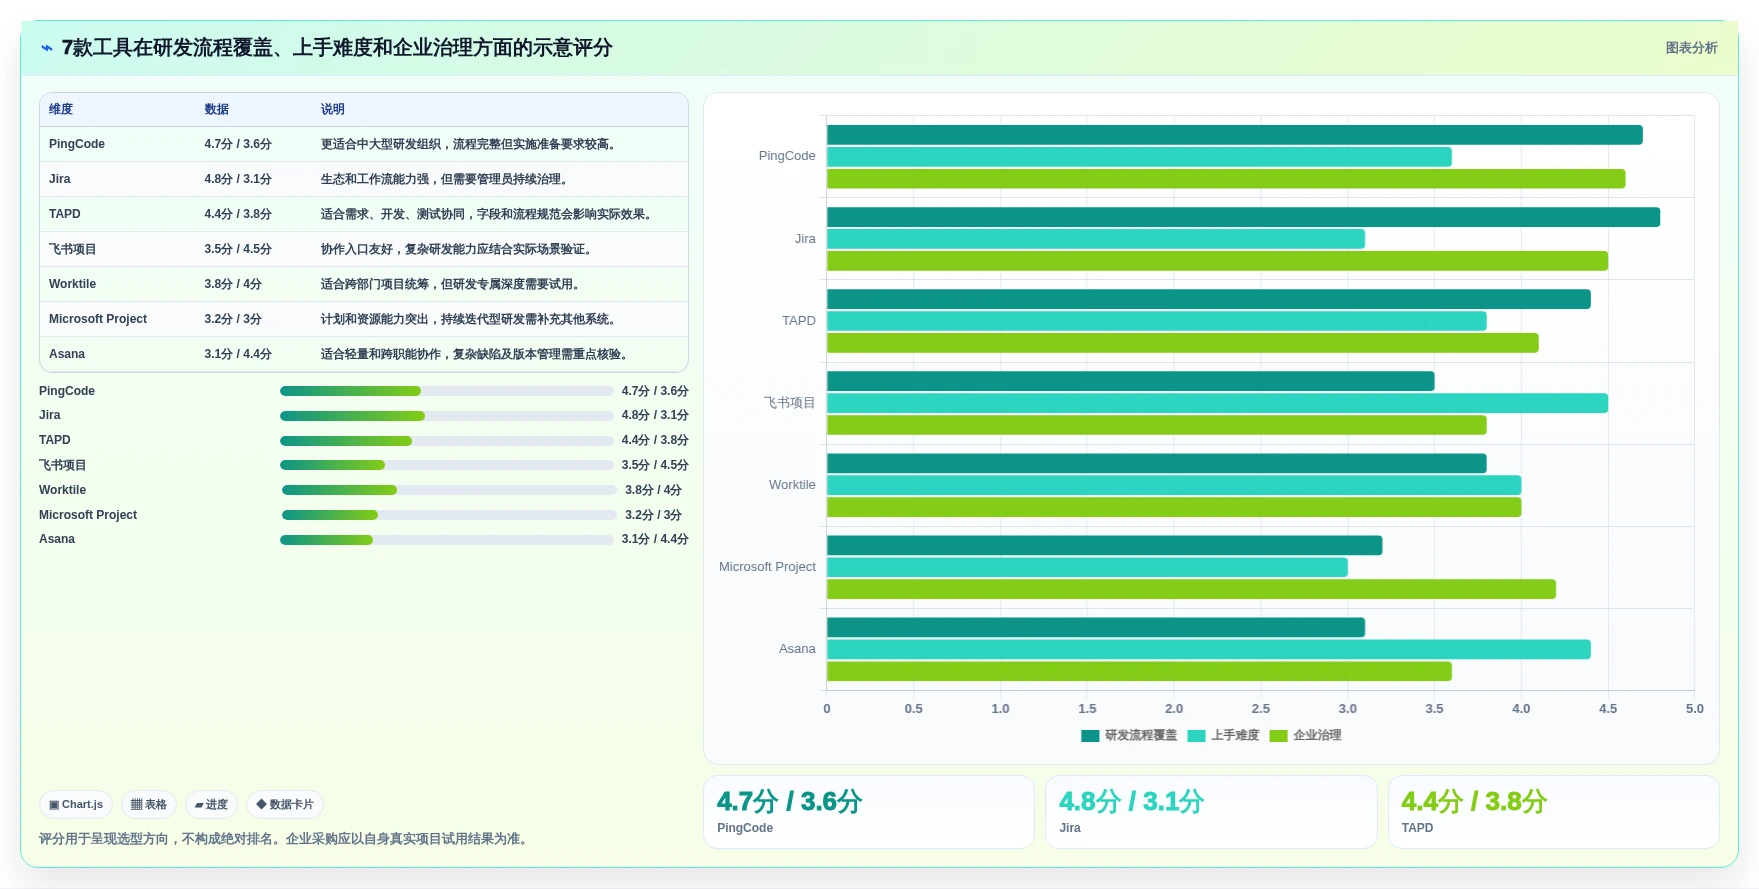Click the 图表分析 label in header

(1691, 48)
